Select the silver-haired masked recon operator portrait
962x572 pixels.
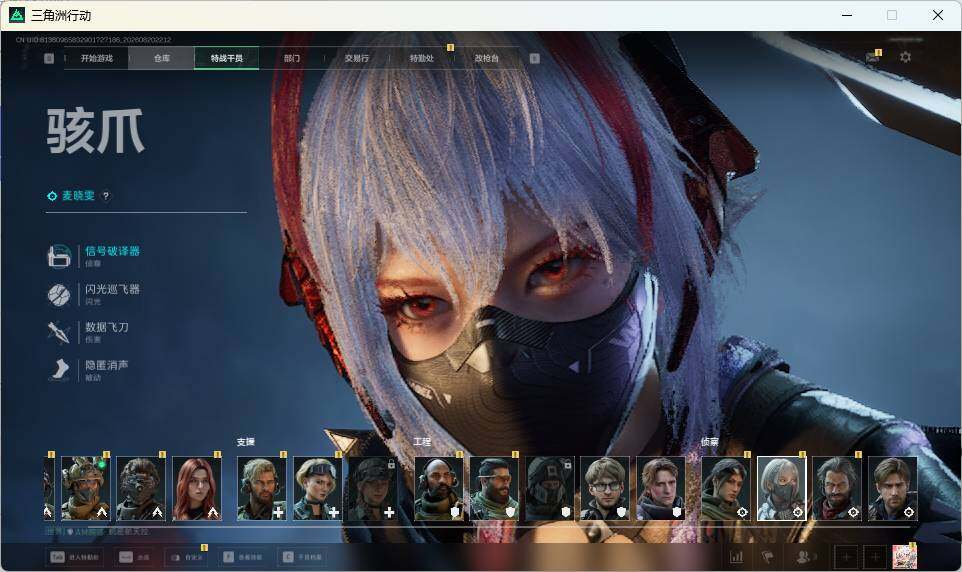point(782,489)
